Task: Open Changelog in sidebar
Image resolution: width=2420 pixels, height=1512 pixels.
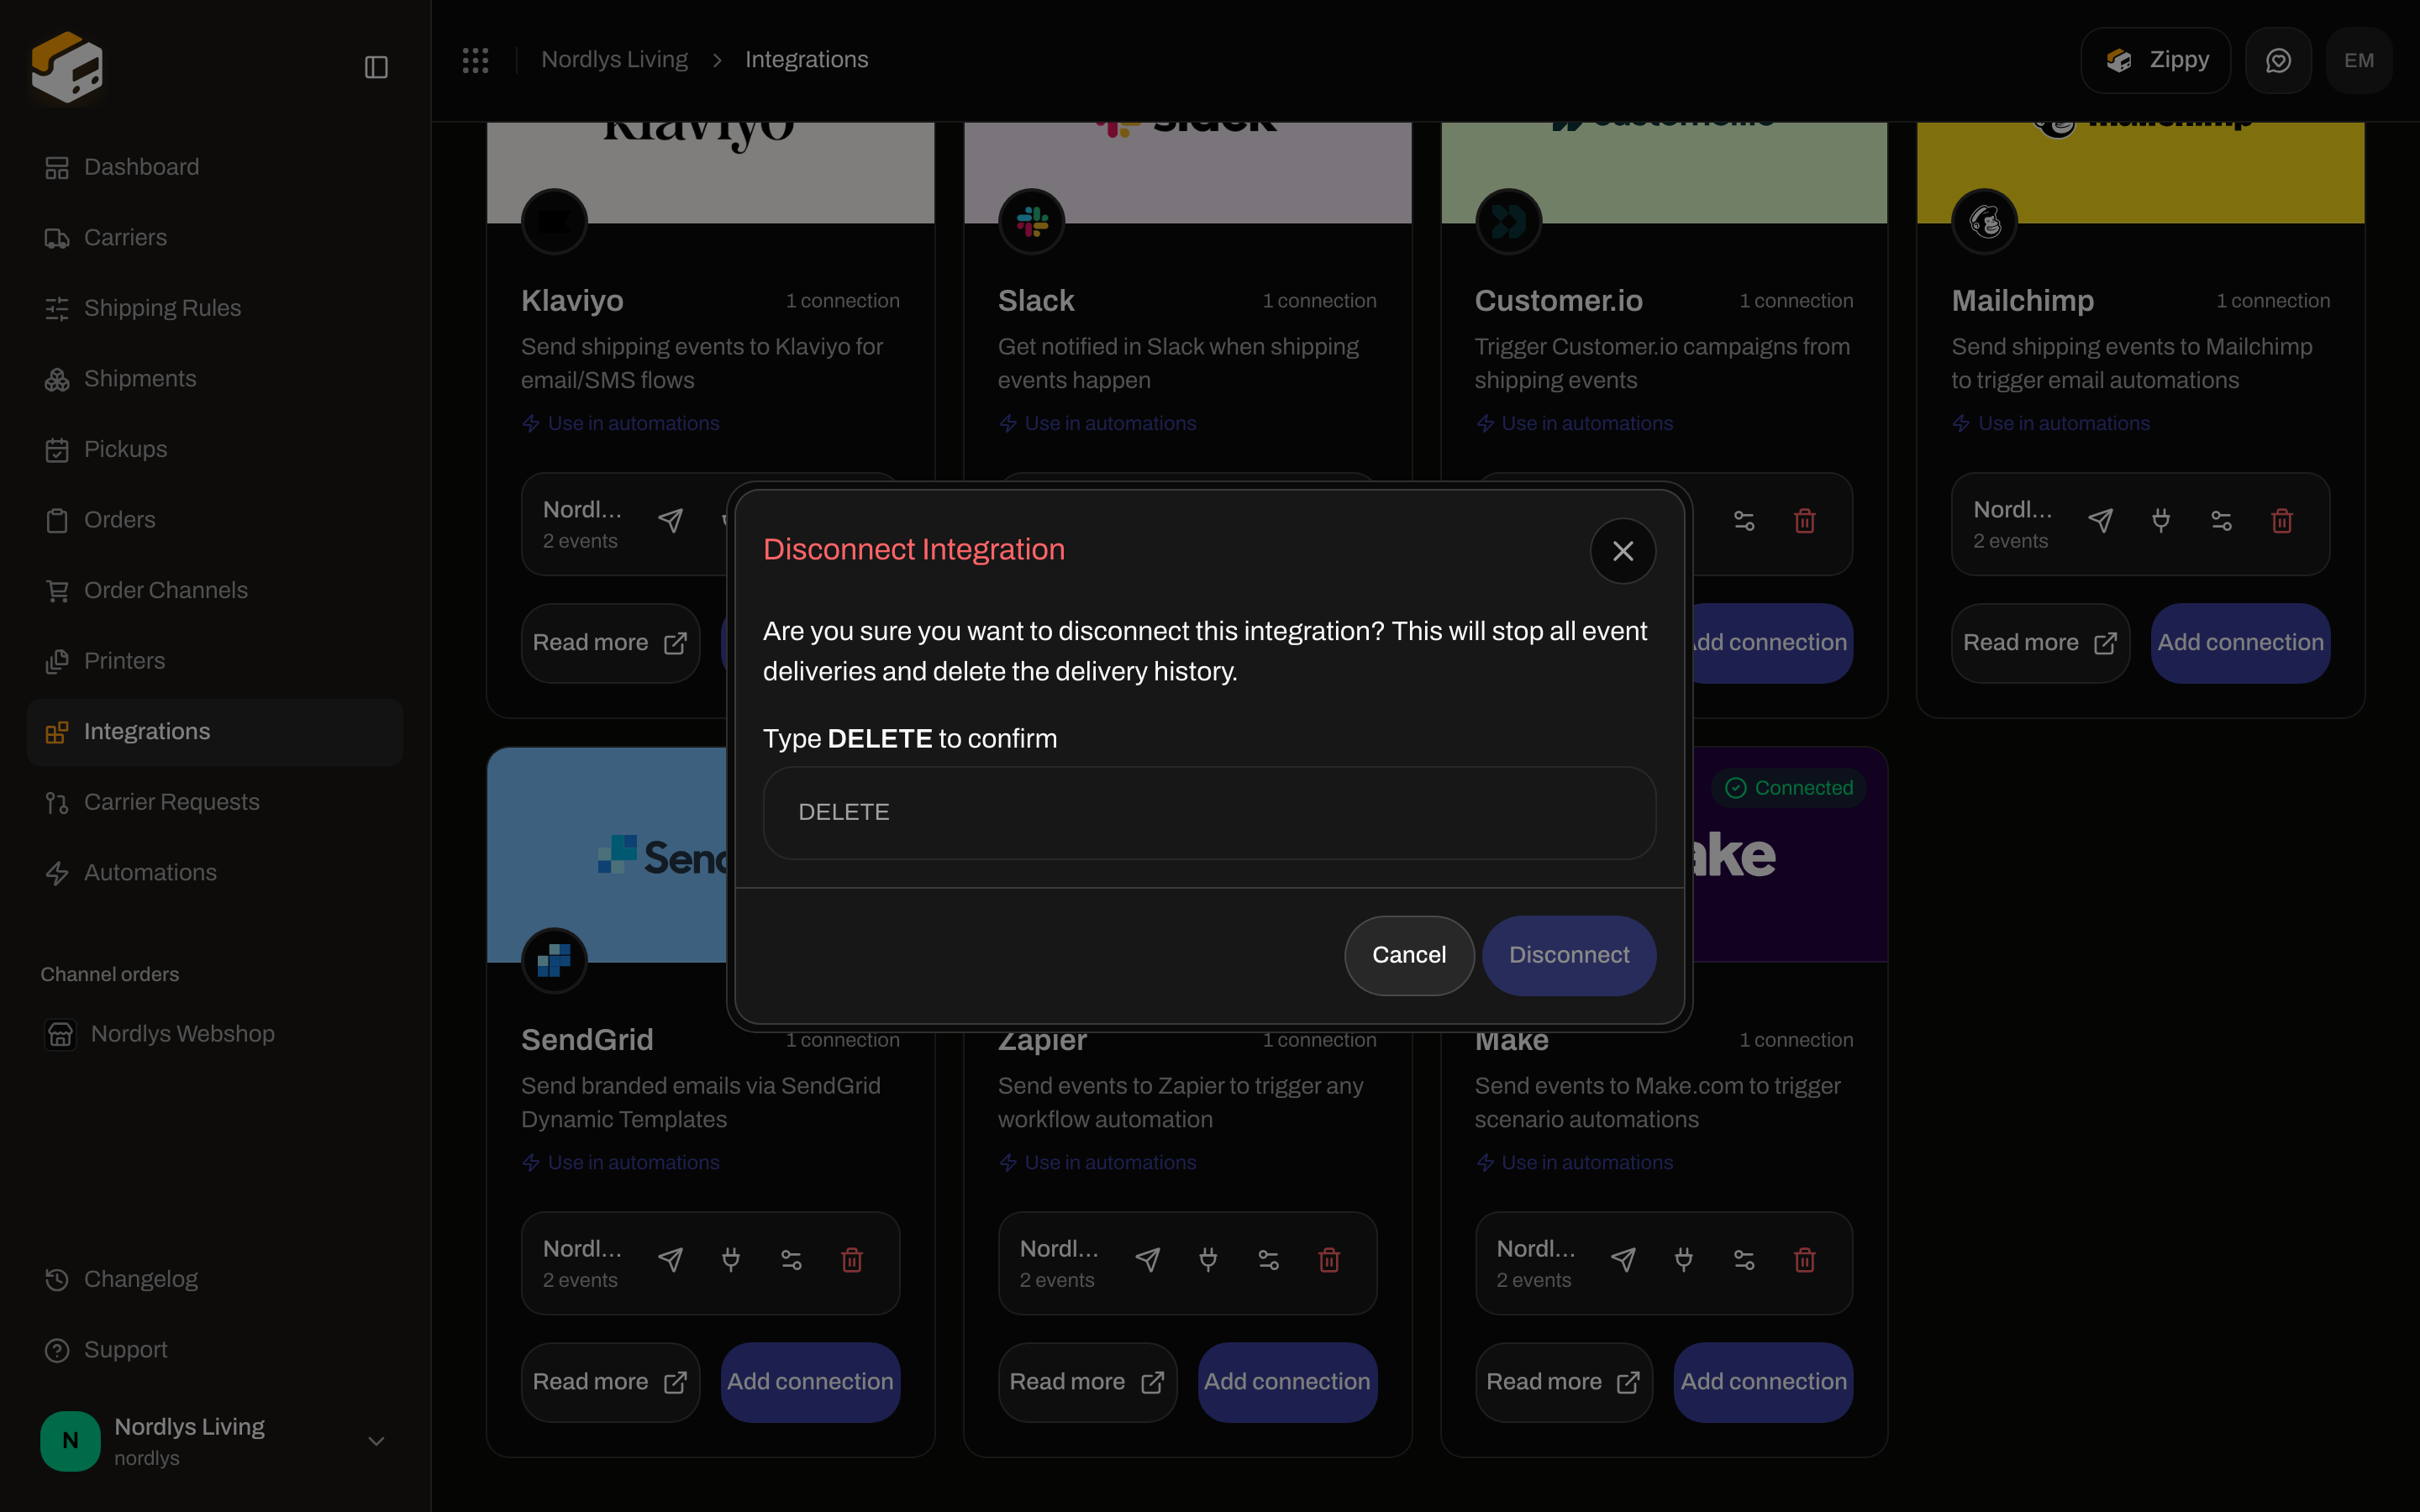Action: tap(215, 1279)
